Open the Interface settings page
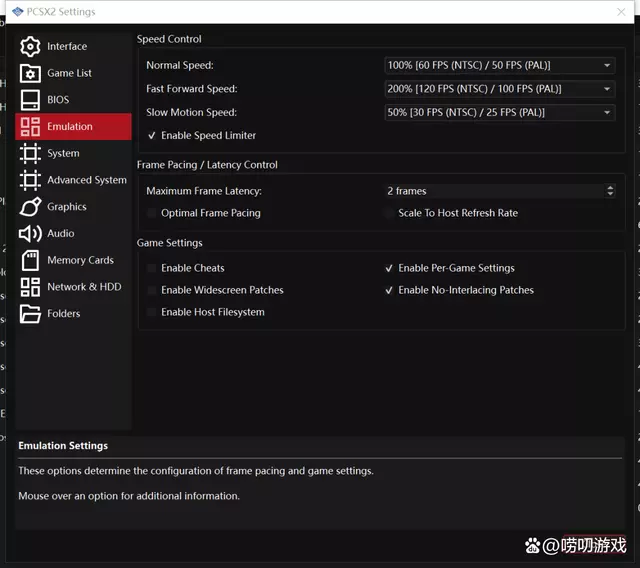 point(73,47)
